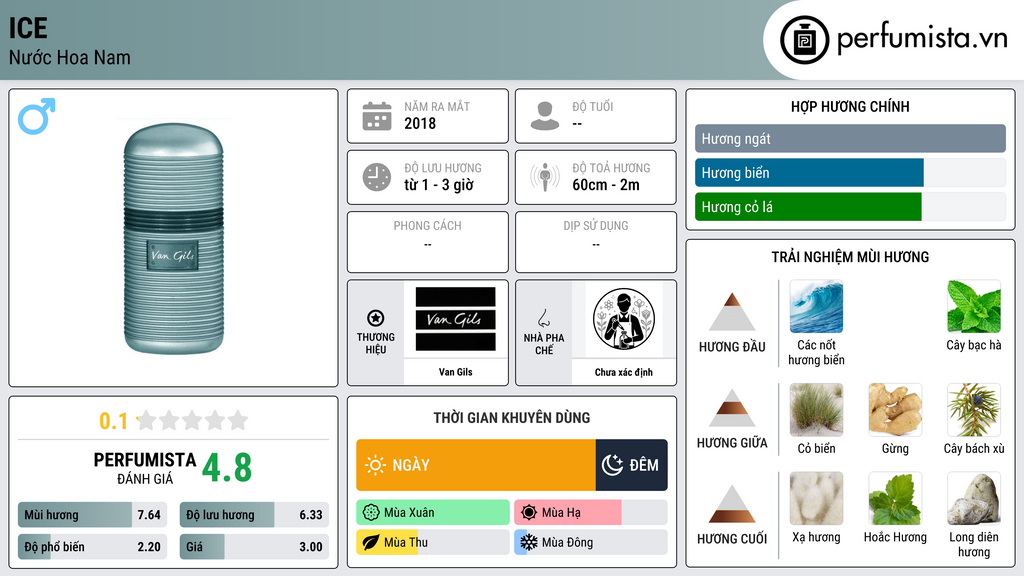Click the sillage value 60cm - 2m
Image resolution: width=1024 pixels, height=576 pixels.
pos(606,185)
